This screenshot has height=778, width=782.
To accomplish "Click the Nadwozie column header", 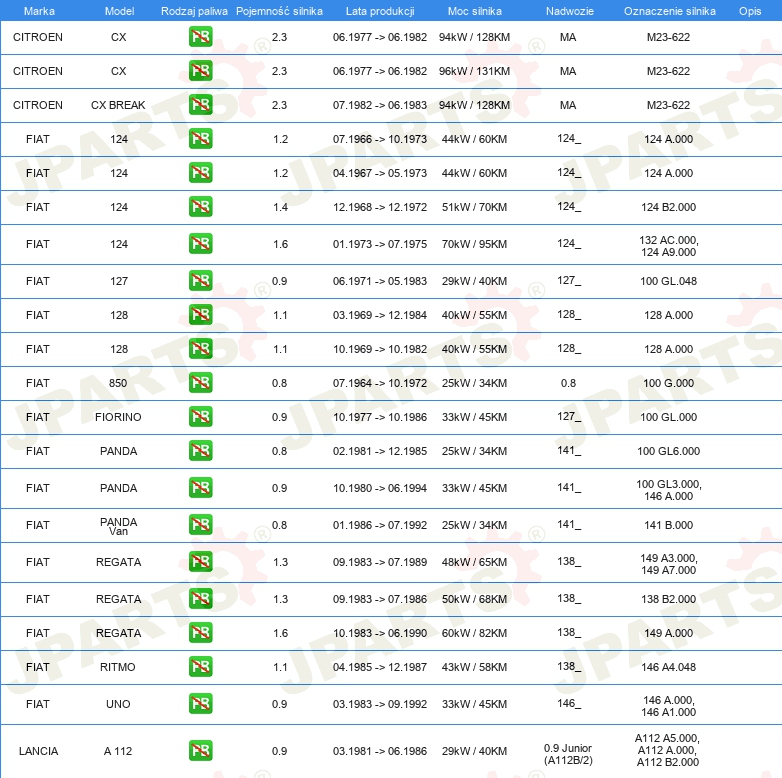I will [570, 11].
